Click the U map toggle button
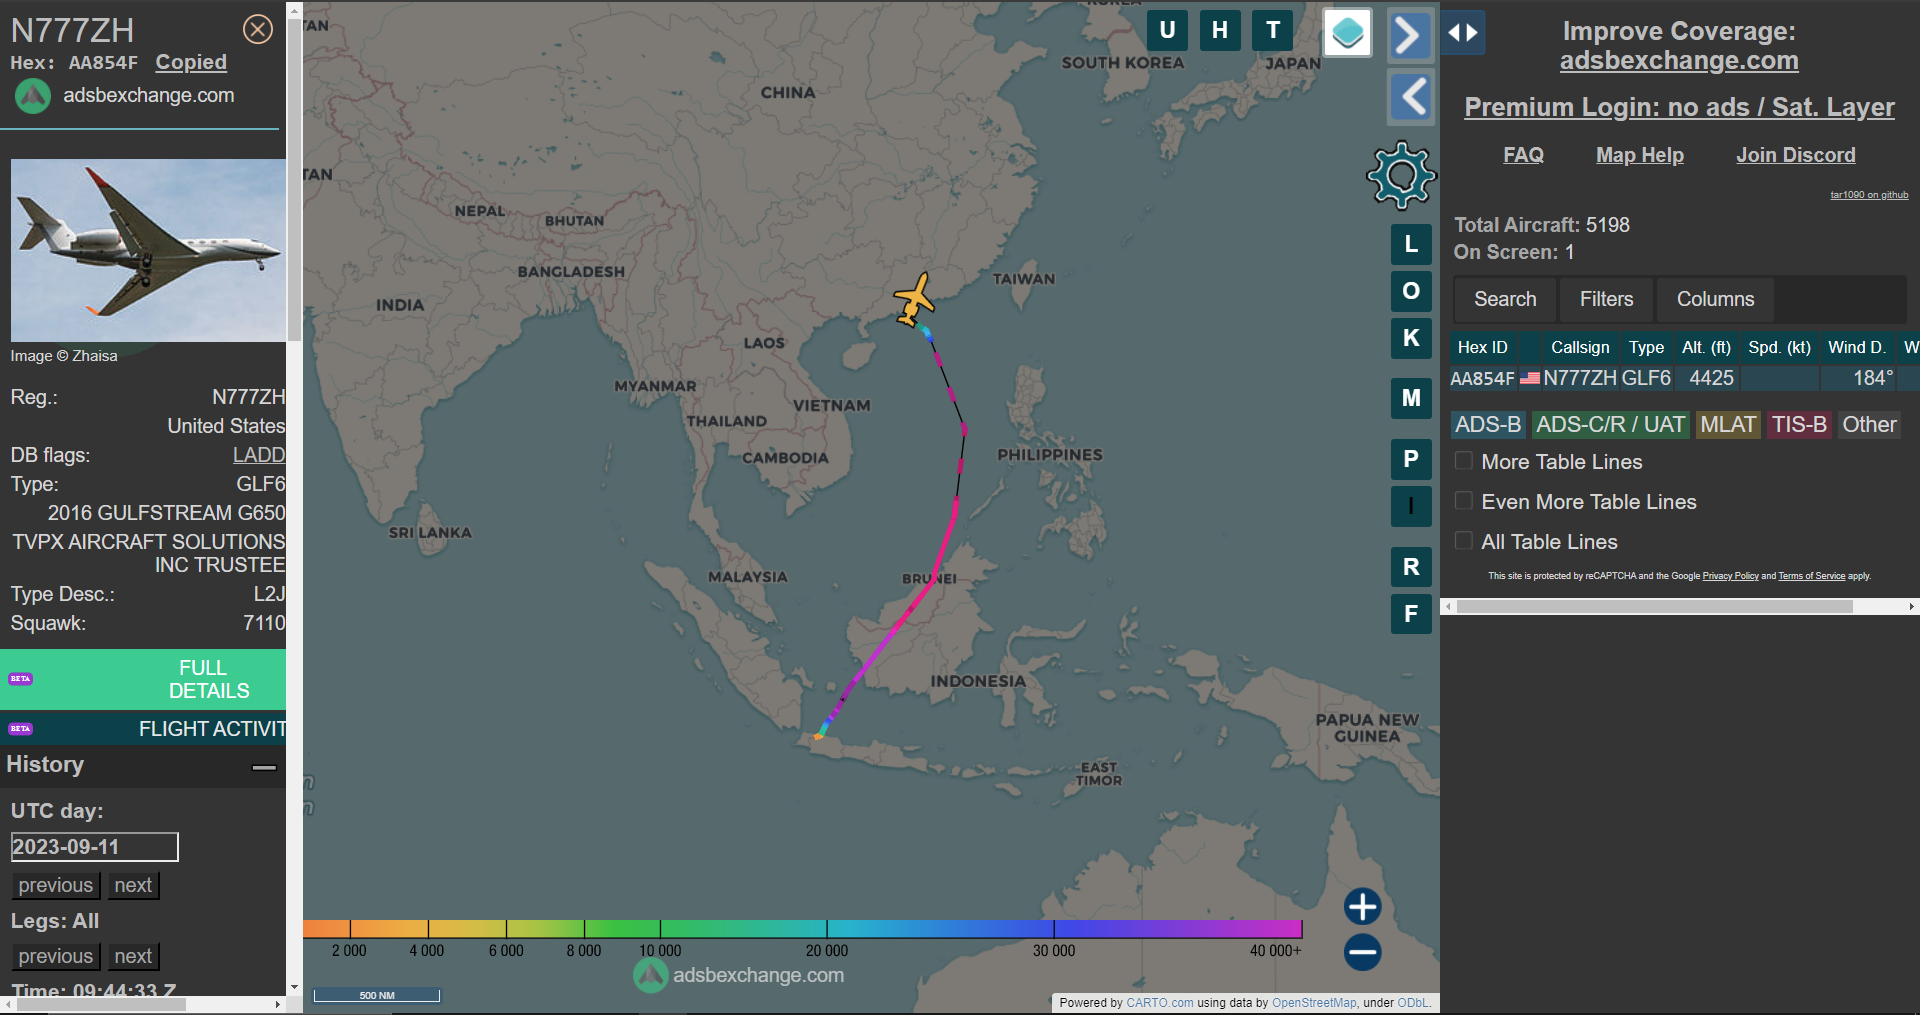Image resolution: width=1920 pixels, height=1015 pixels. [x=1167, y=30]
